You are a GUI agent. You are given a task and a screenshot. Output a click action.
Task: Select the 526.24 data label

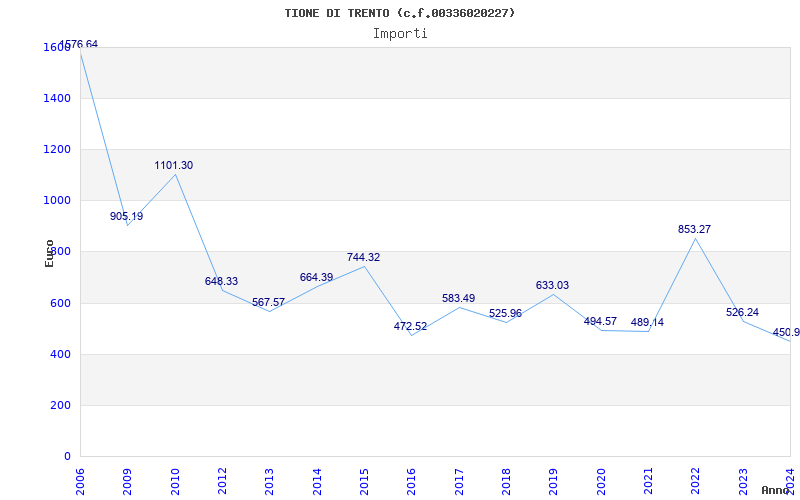742,312
